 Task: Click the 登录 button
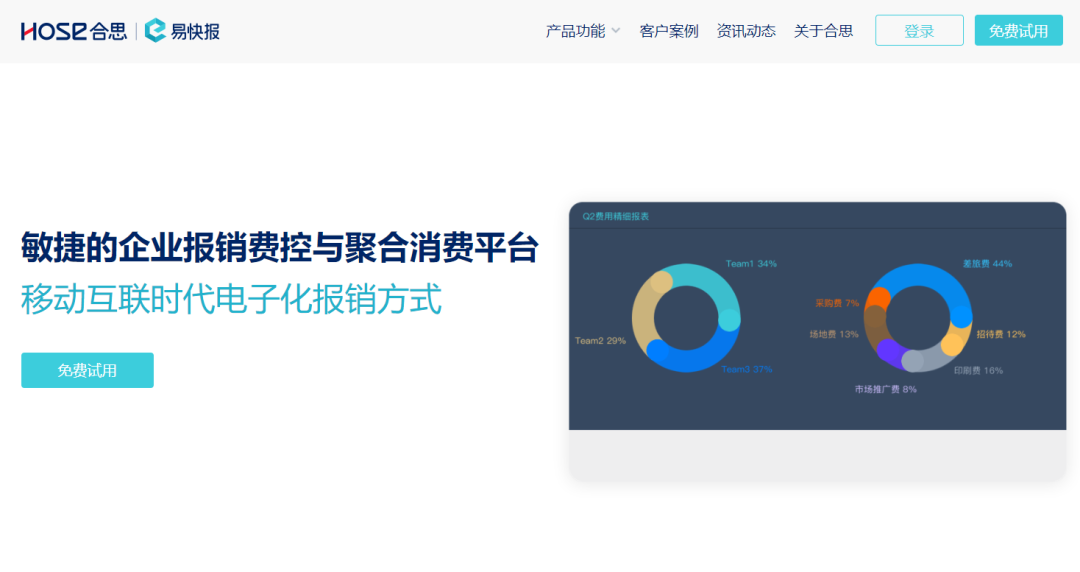click(x=919, y=30)
